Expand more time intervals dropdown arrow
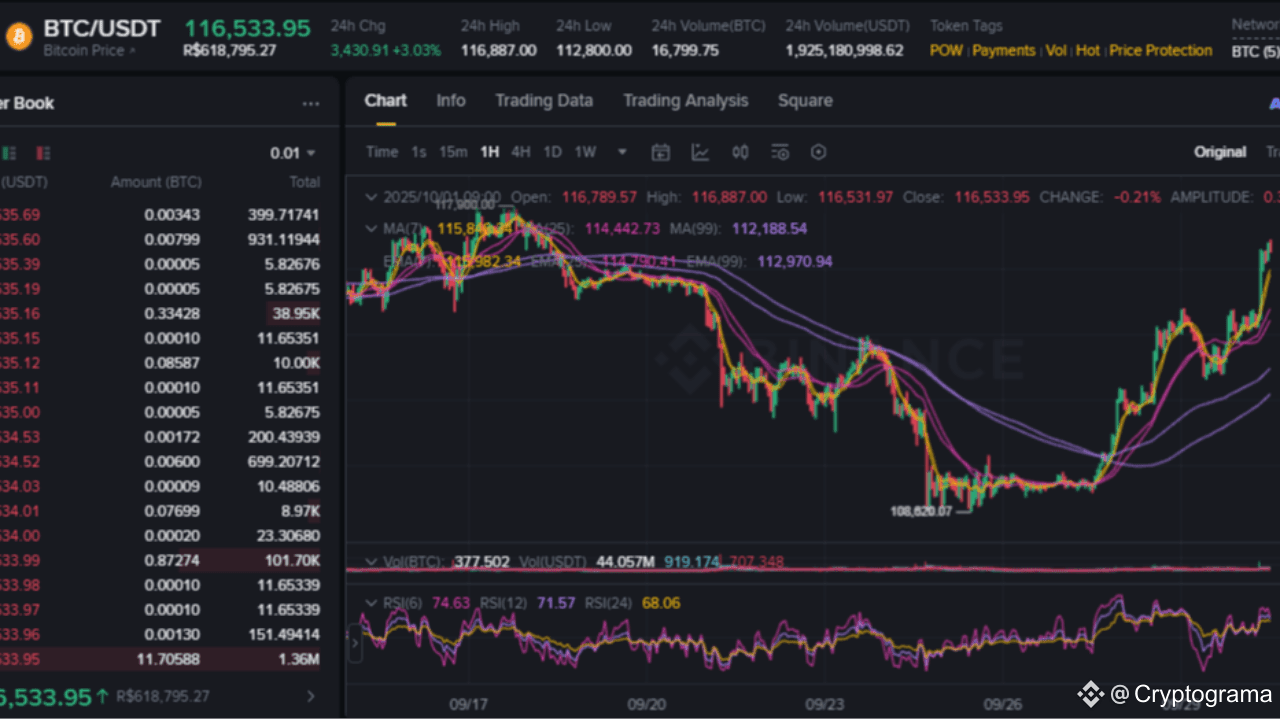Screen dimensions: 1280x720 coord(622,152)
